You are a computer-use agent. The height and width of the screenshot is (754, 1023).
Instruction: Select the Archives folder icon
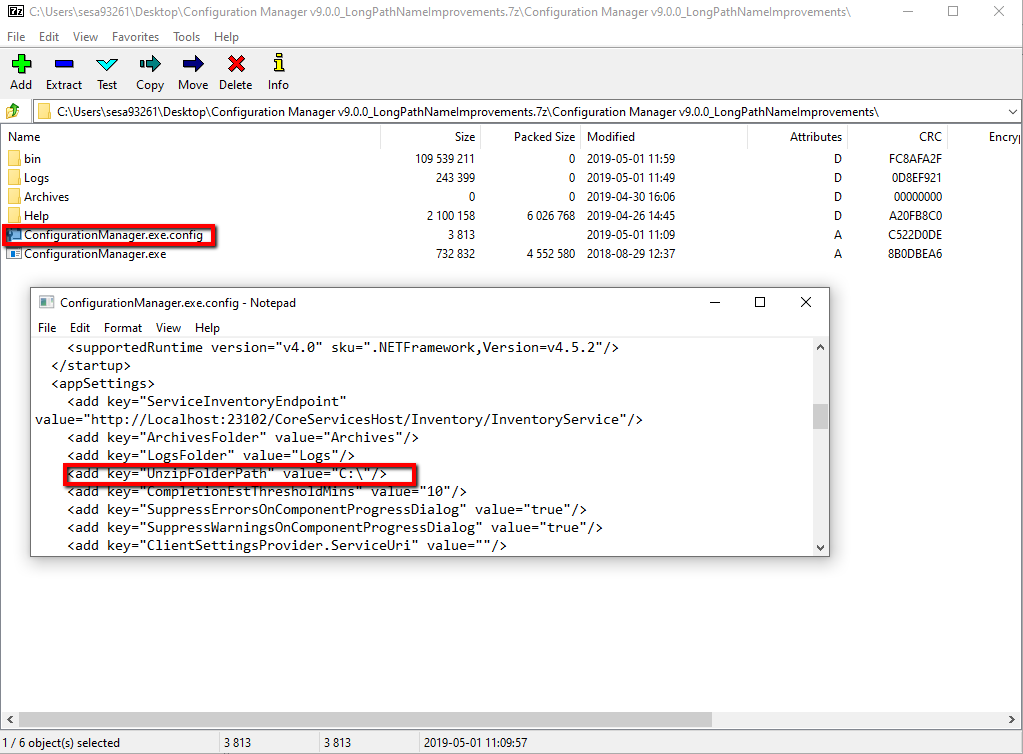(x=14, y=196)
